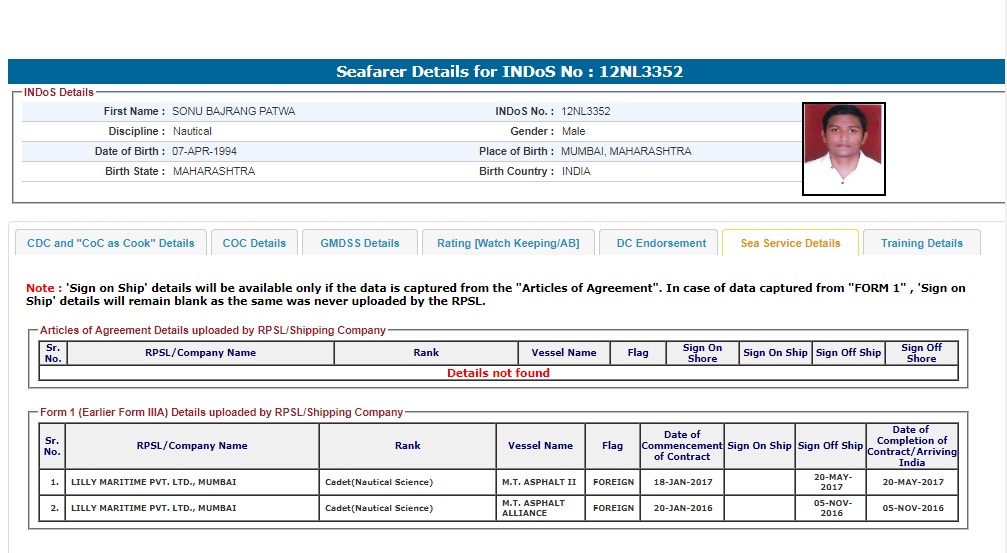Click the company name in Form 1 row 2

click(x=154, y=508)
